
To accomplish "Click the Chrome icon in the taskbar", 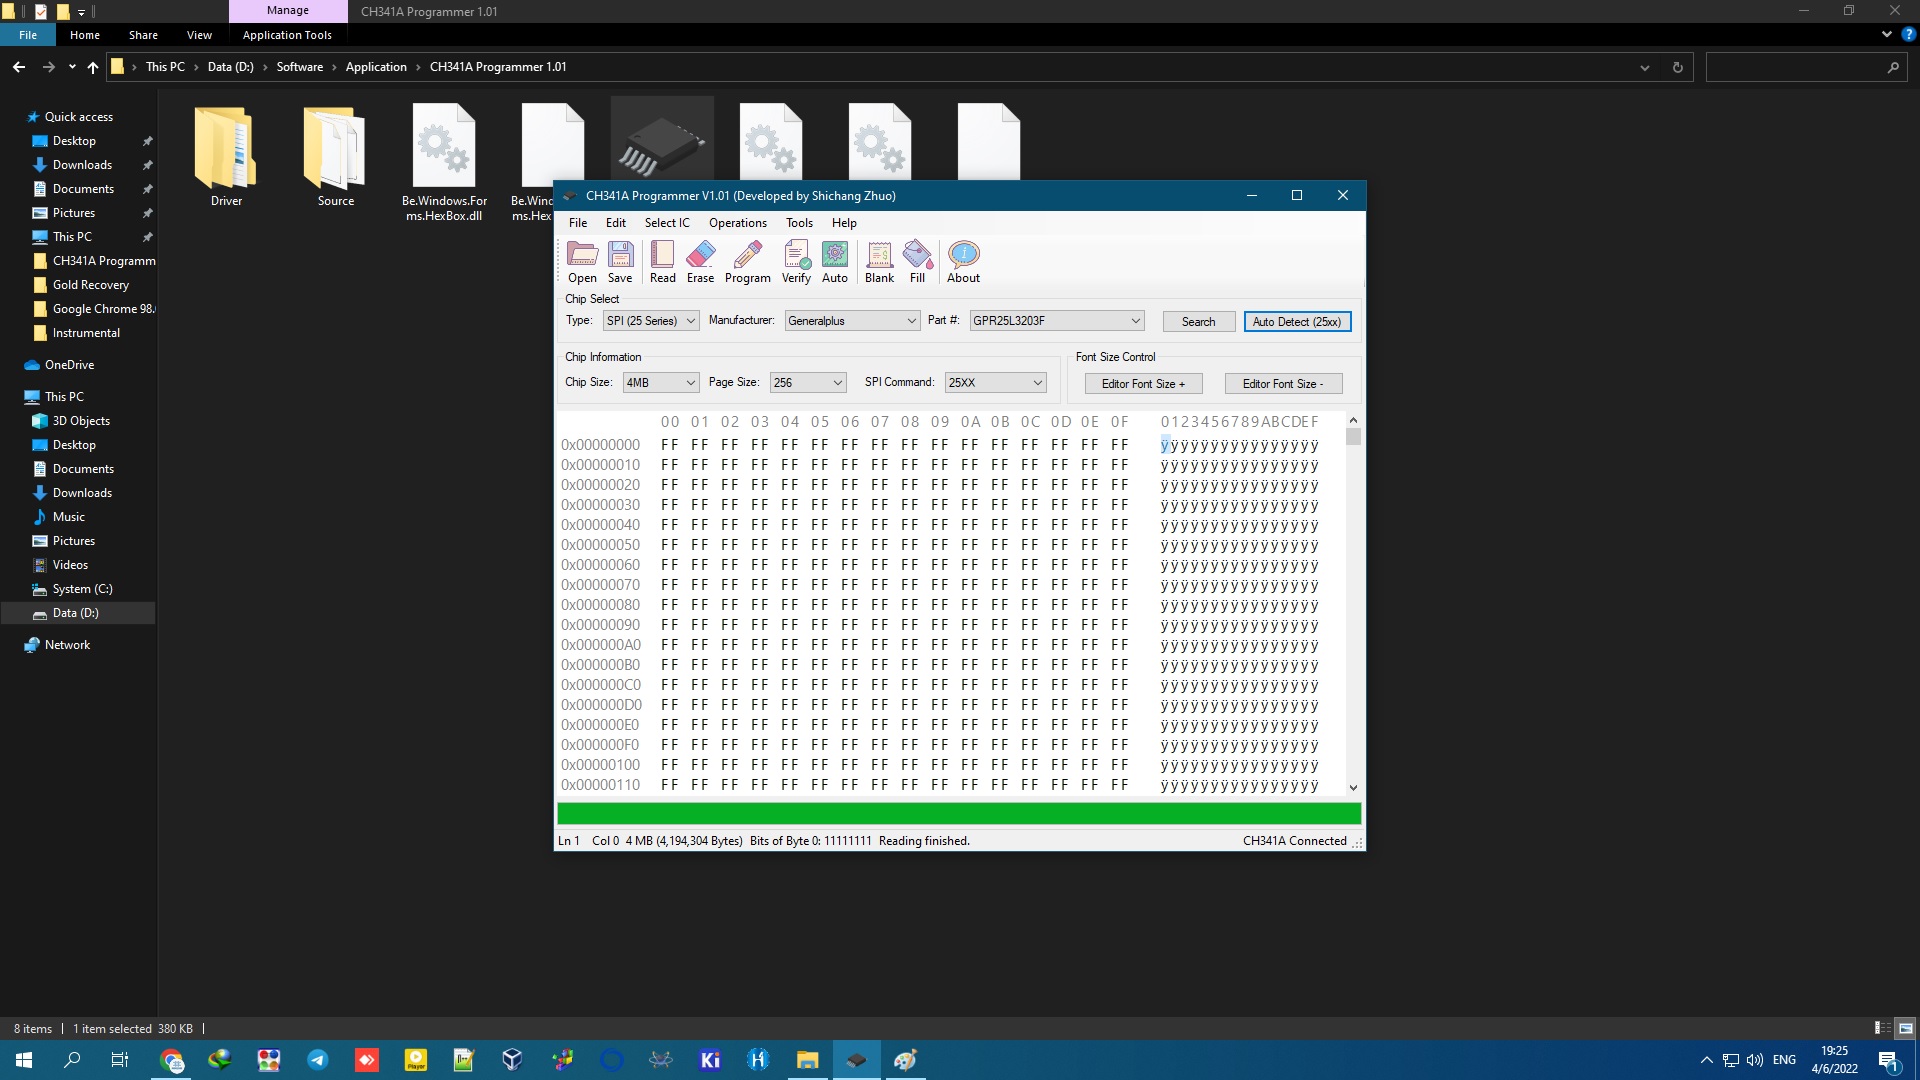I will tap(172, 1060).
